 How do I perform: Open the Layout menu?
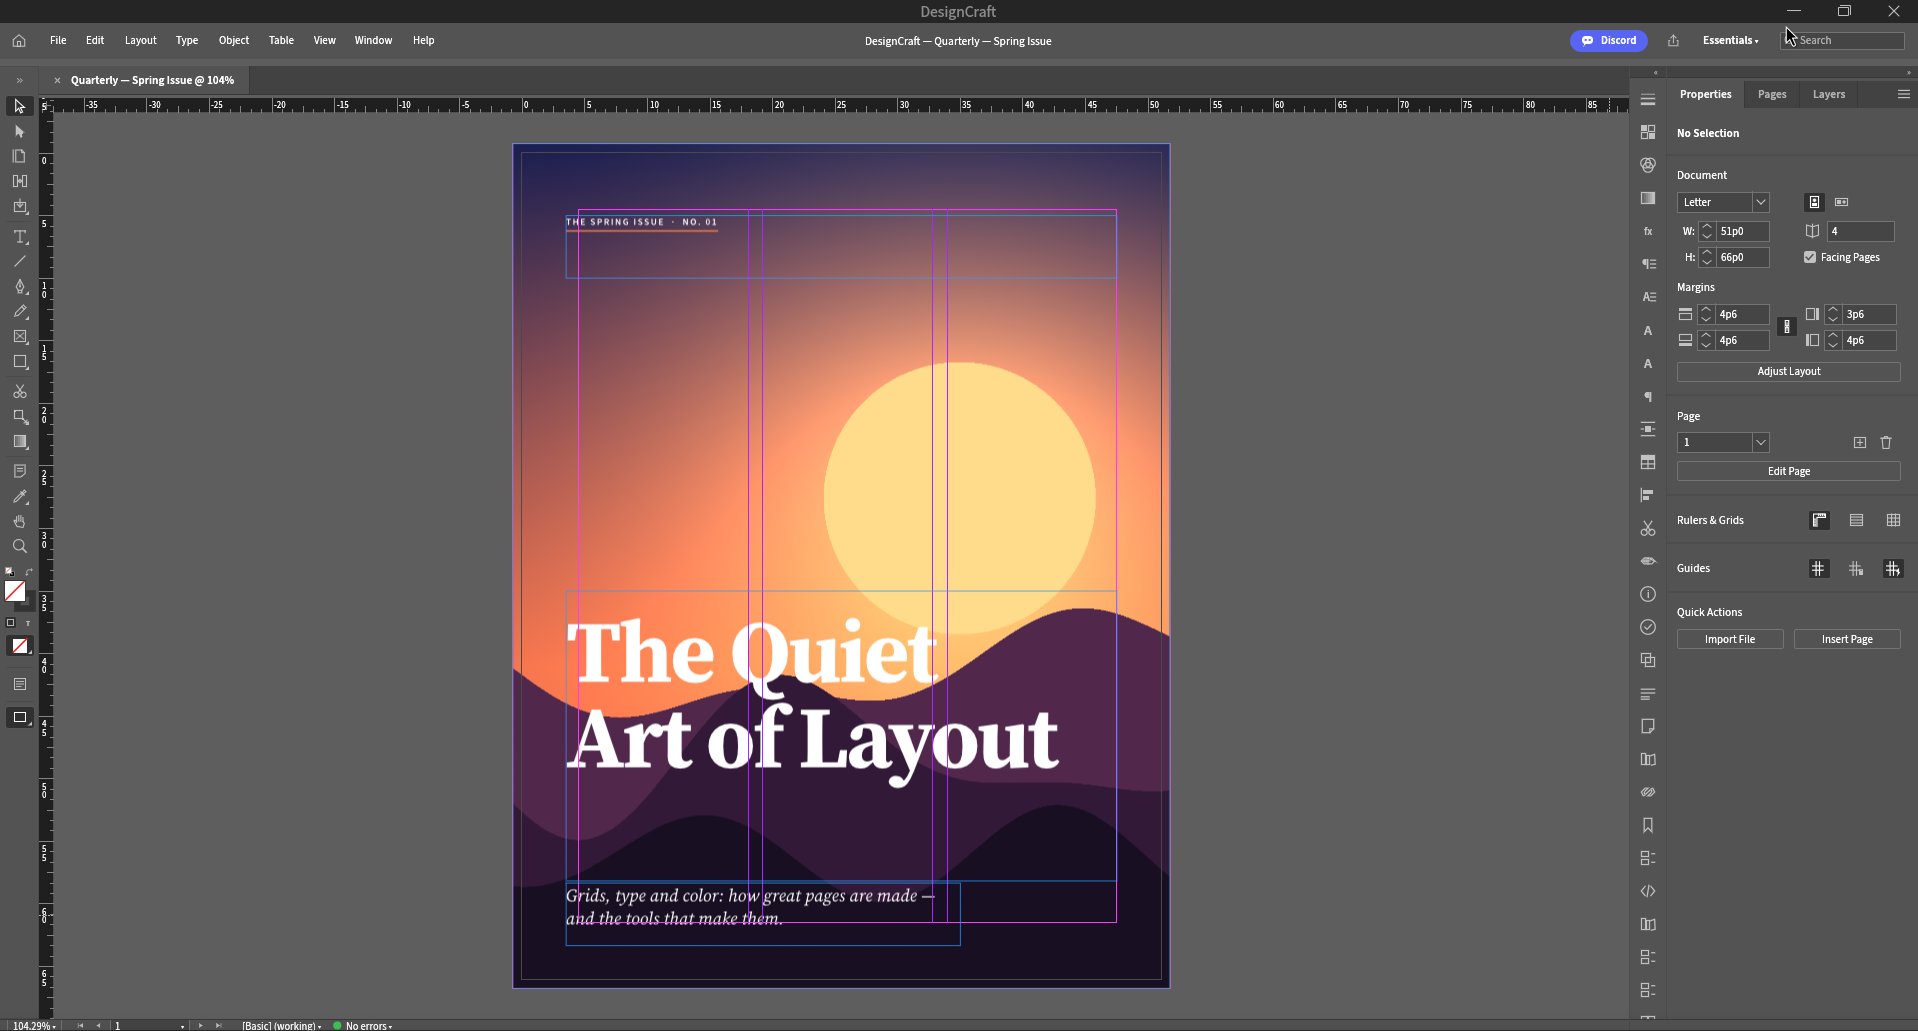point(141,41)
